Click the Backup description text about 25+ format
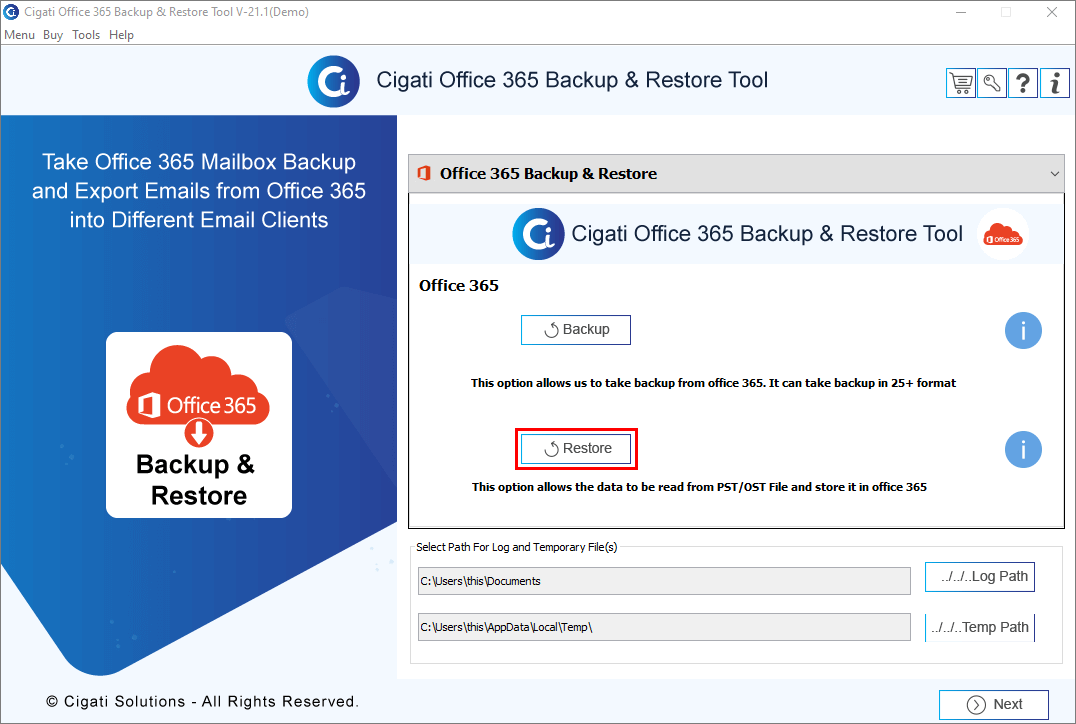 point(713,383)
